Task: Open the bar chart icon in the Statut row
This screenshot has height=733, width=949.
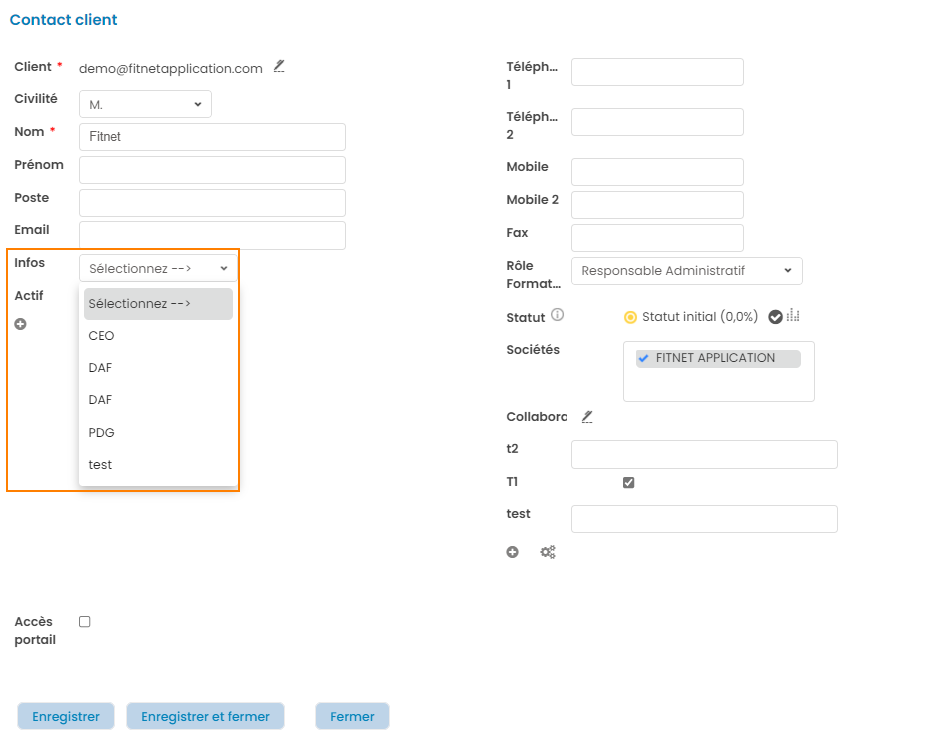Action: coord(794,316)
